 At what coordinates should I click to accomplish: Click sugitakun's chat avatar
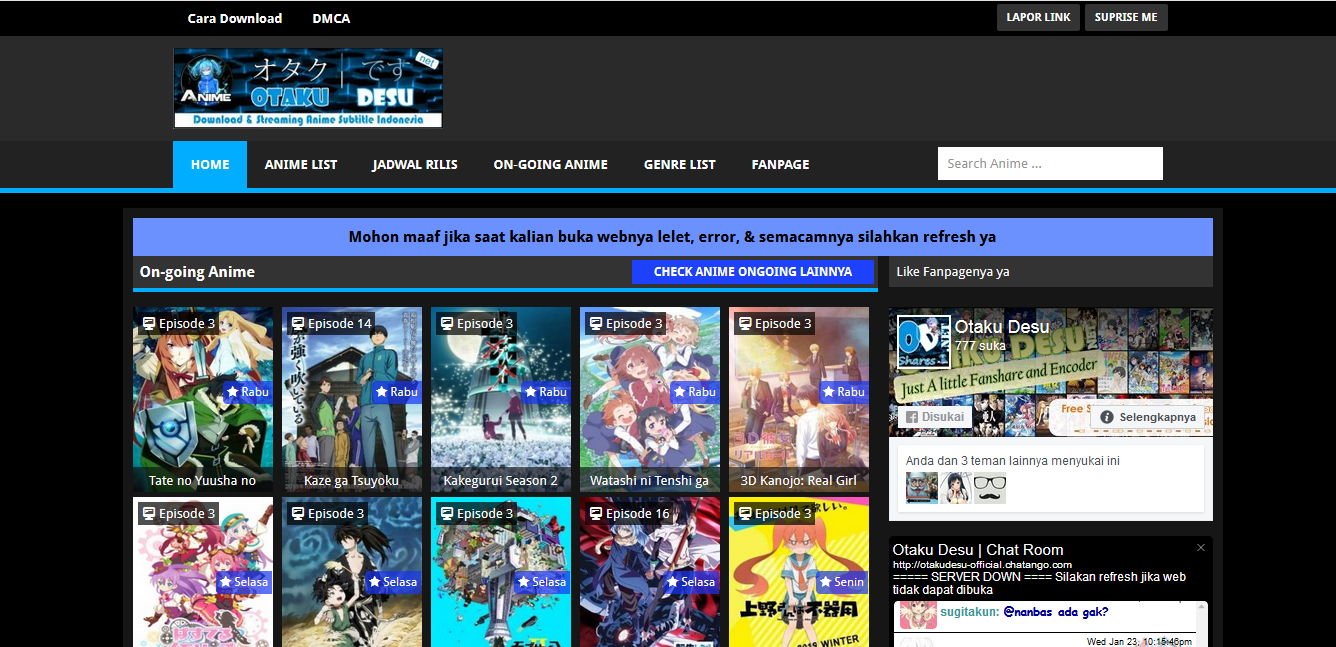[x=918, y=615]
